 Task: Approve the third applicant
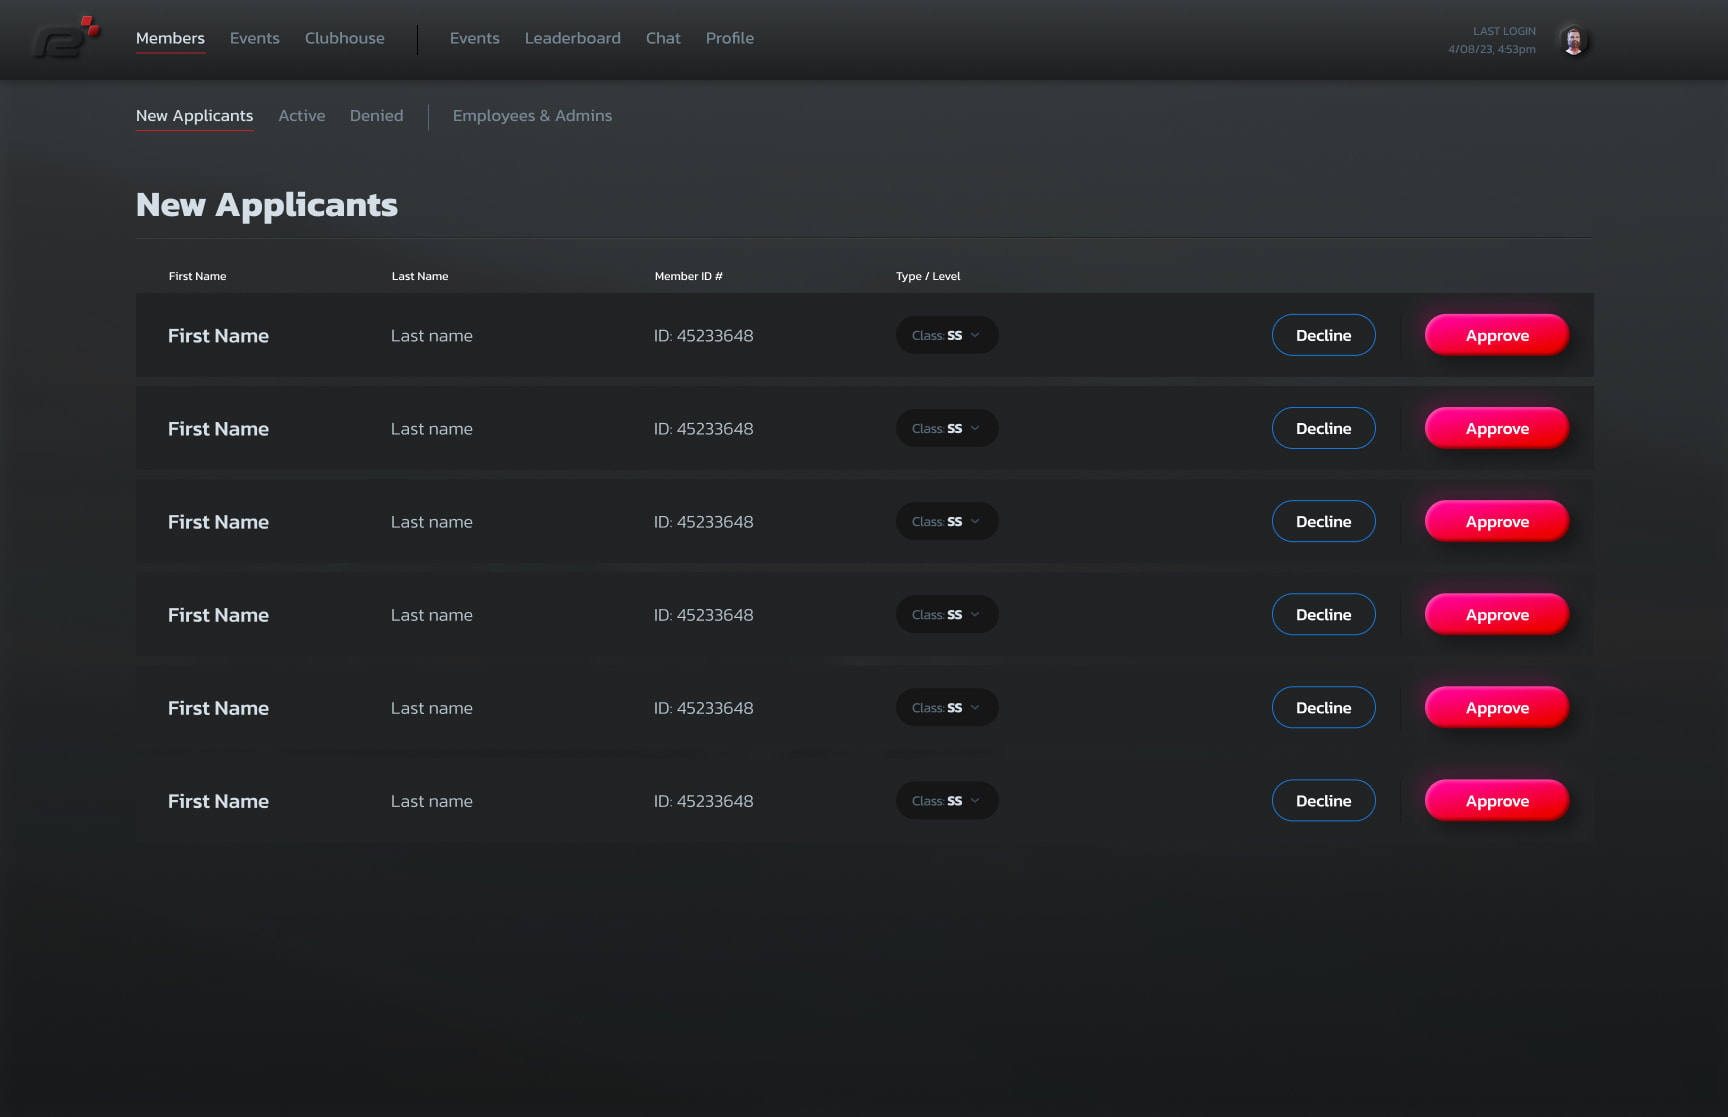[1497, 521]
